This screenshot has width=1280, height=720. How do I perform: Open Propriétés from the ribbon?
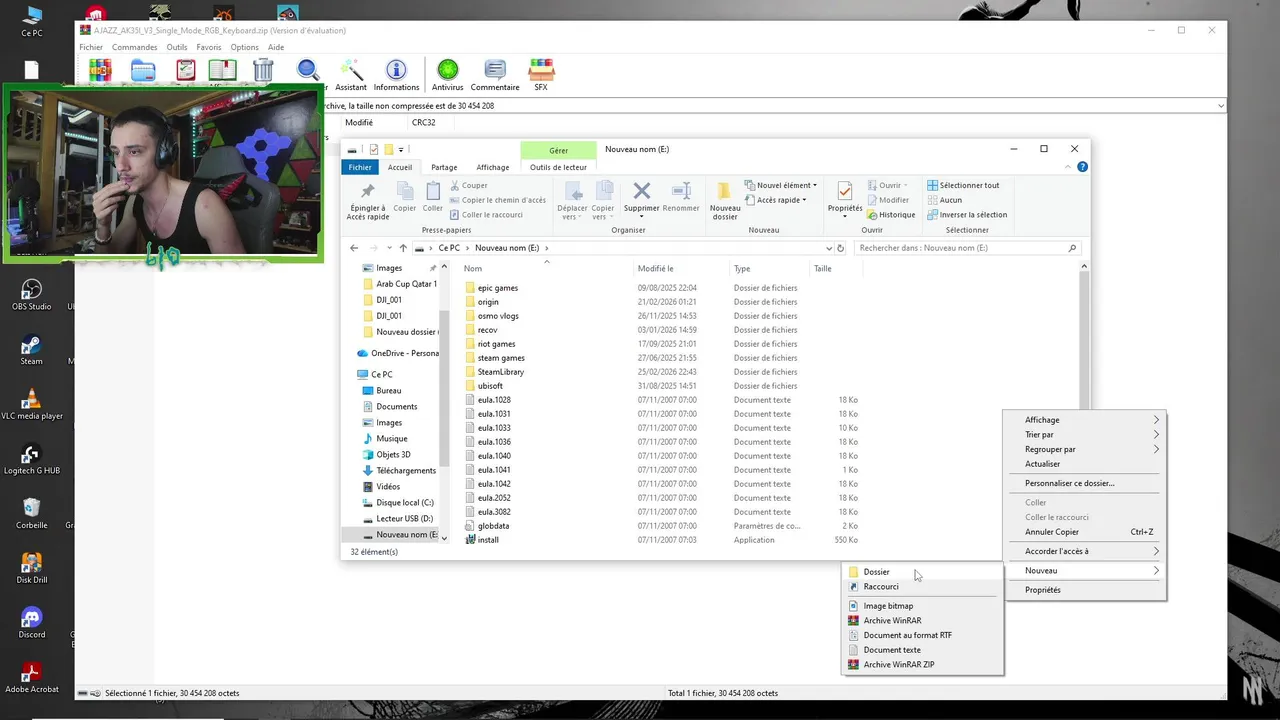click(x=845, y=200)
